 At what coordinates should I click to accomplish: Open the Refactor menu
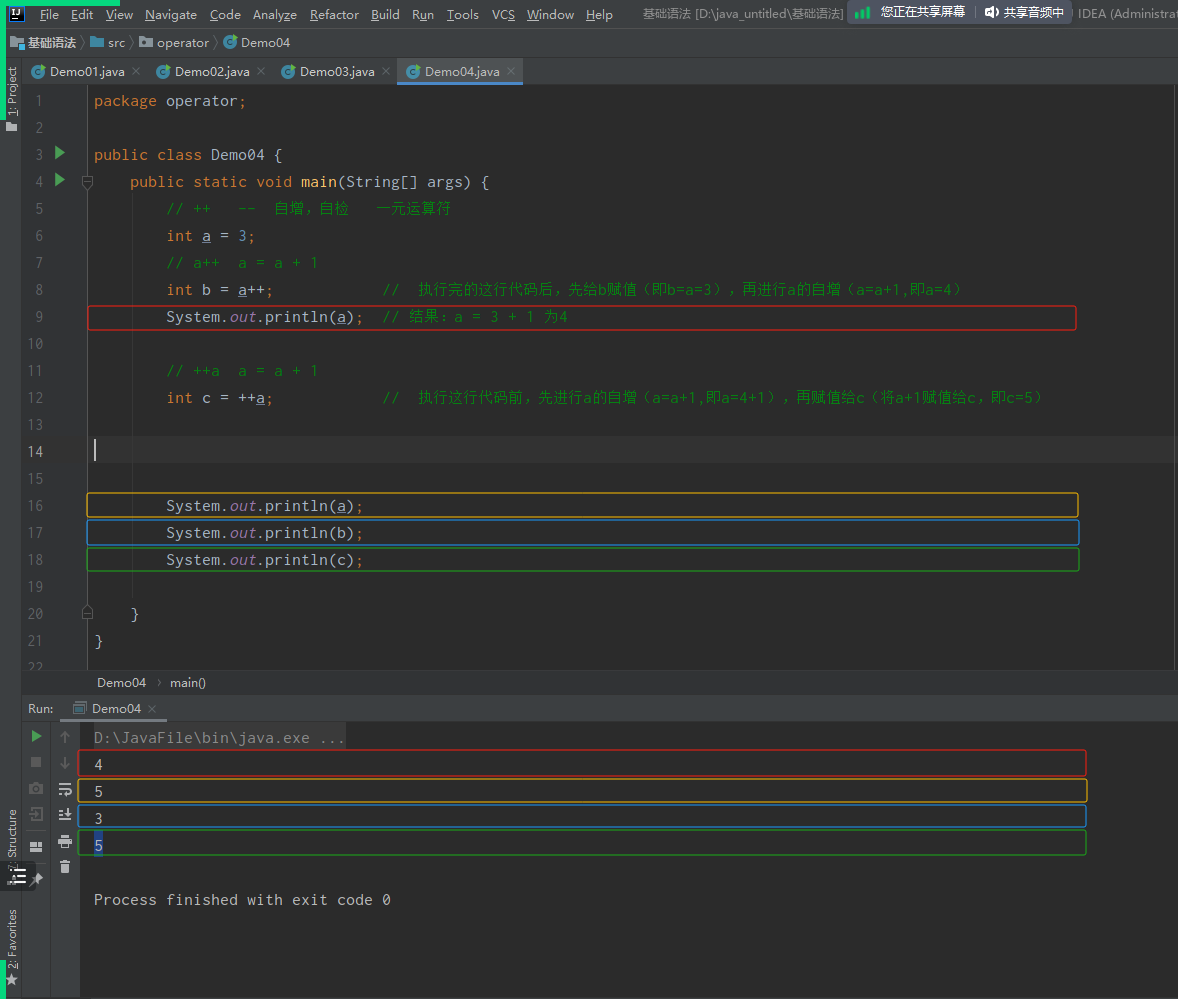[334, 14]
